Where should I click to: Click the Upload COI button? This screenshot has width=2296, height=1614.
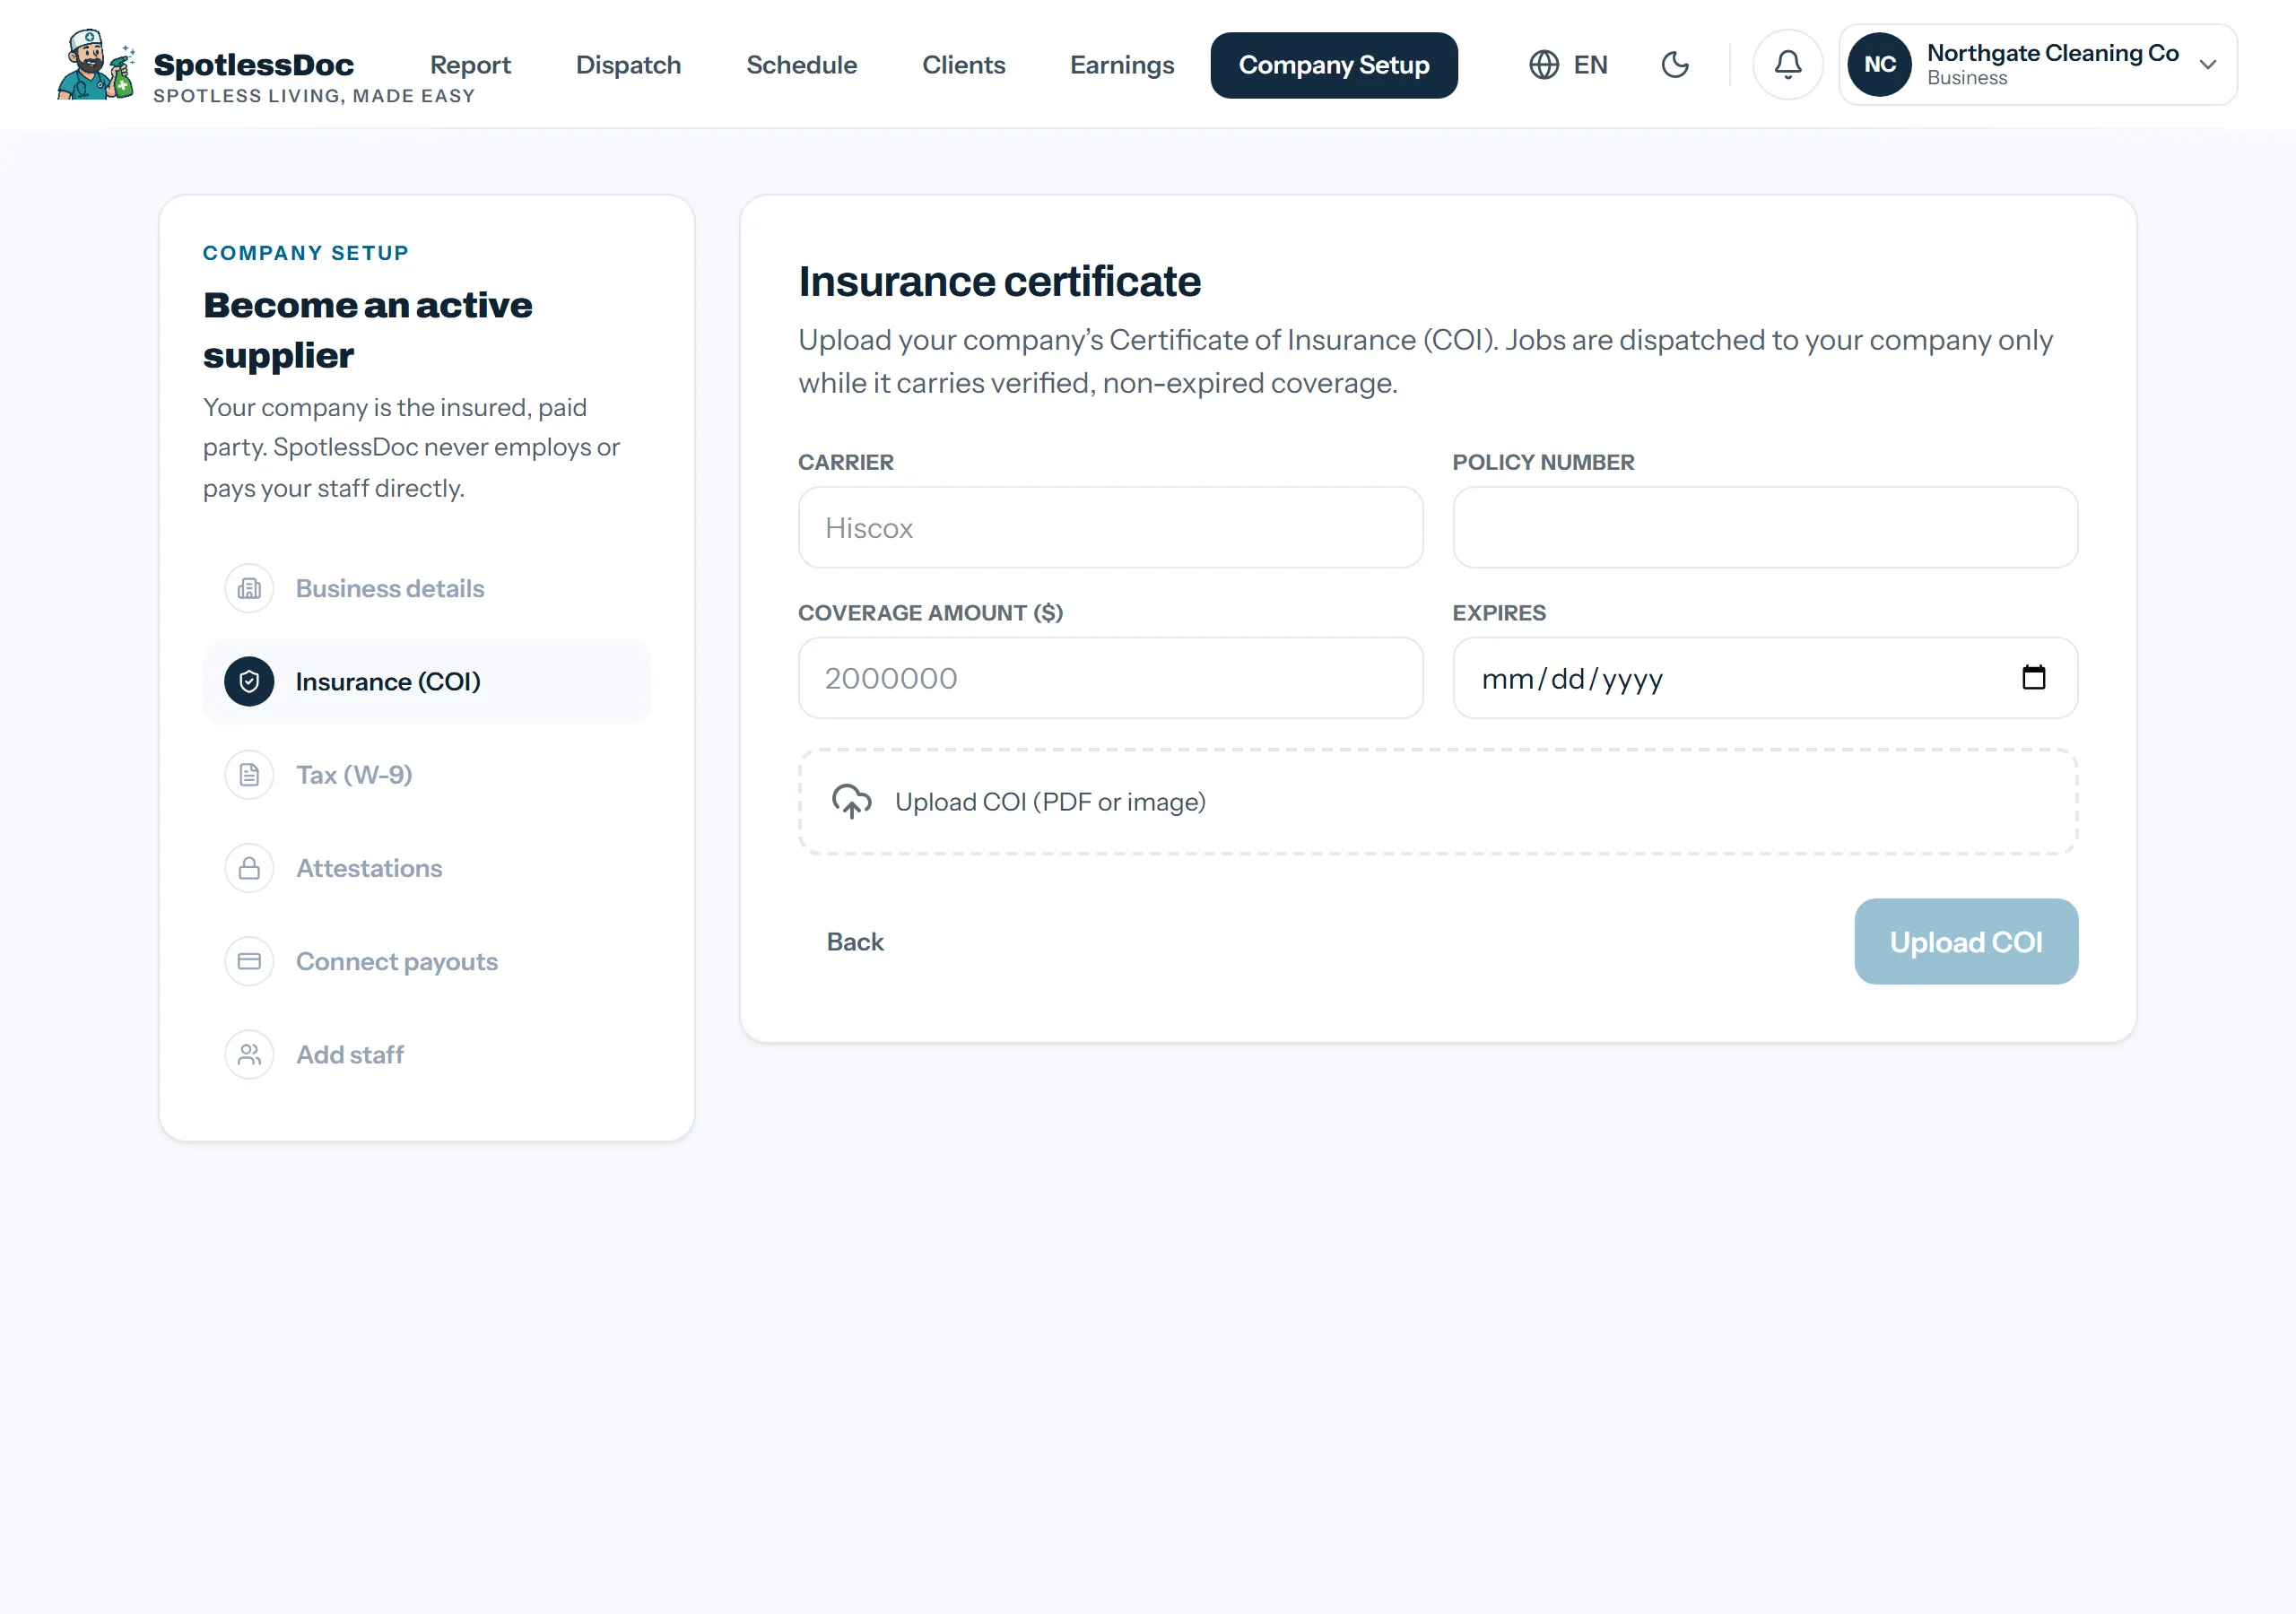tap(1966, 941)
